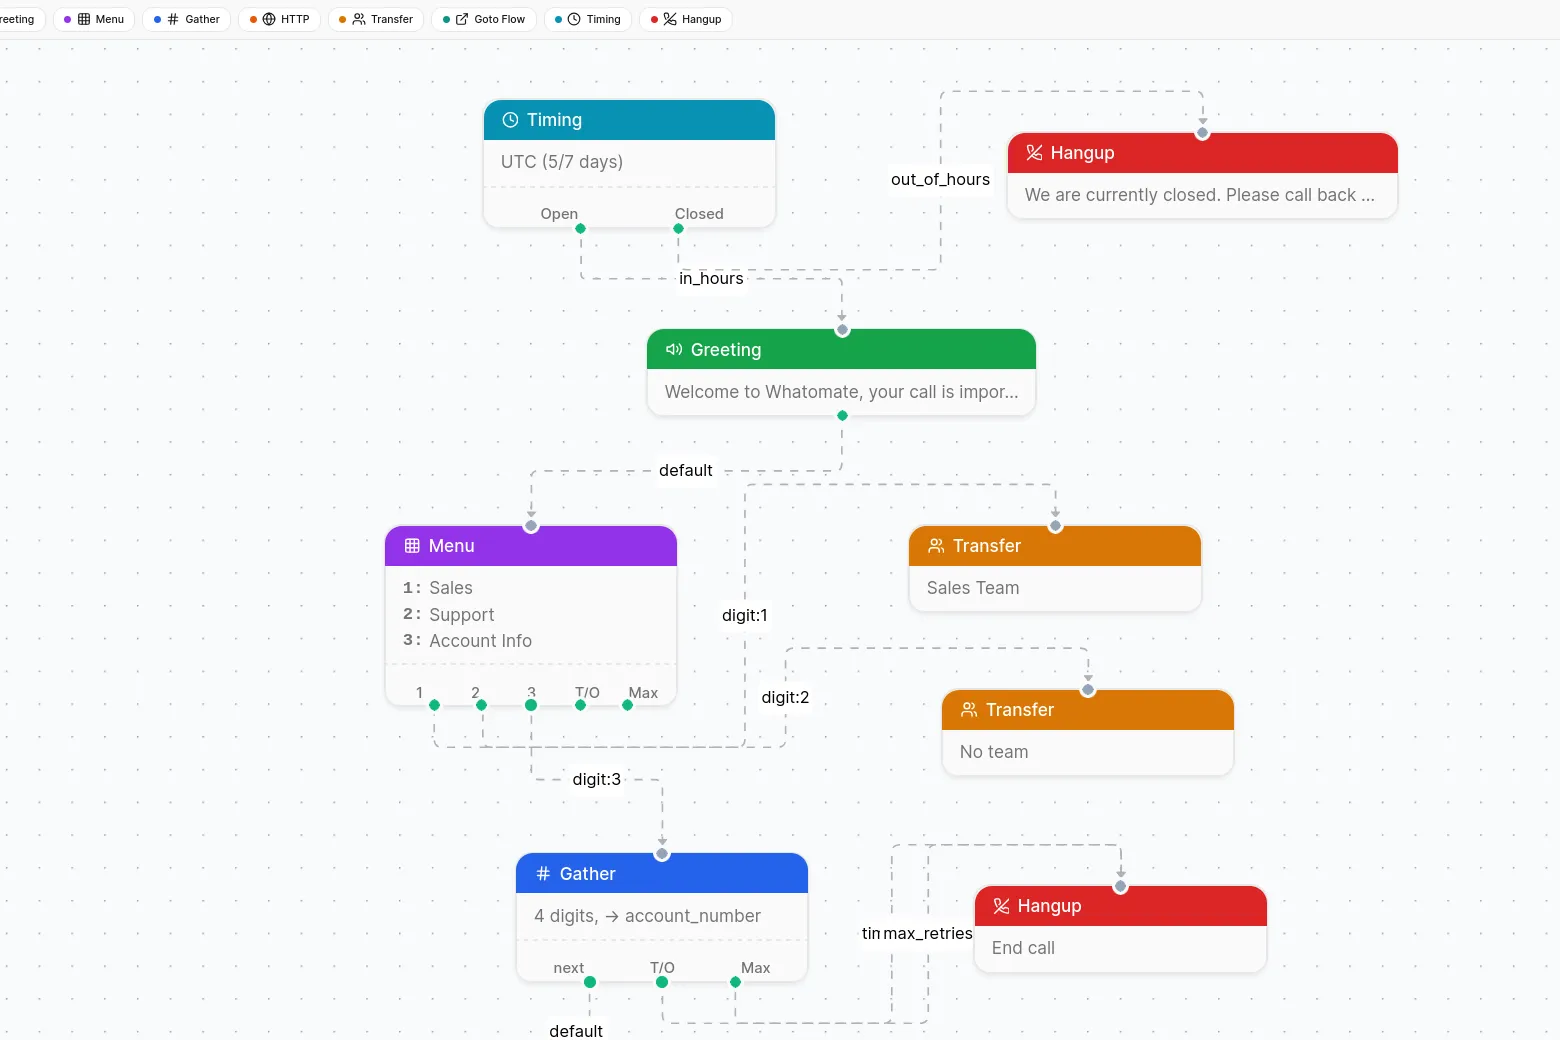This screenshot has height=1040, width=1560.
Task: Choose the Timing chip in the top palette
Action: coord(588,19)
